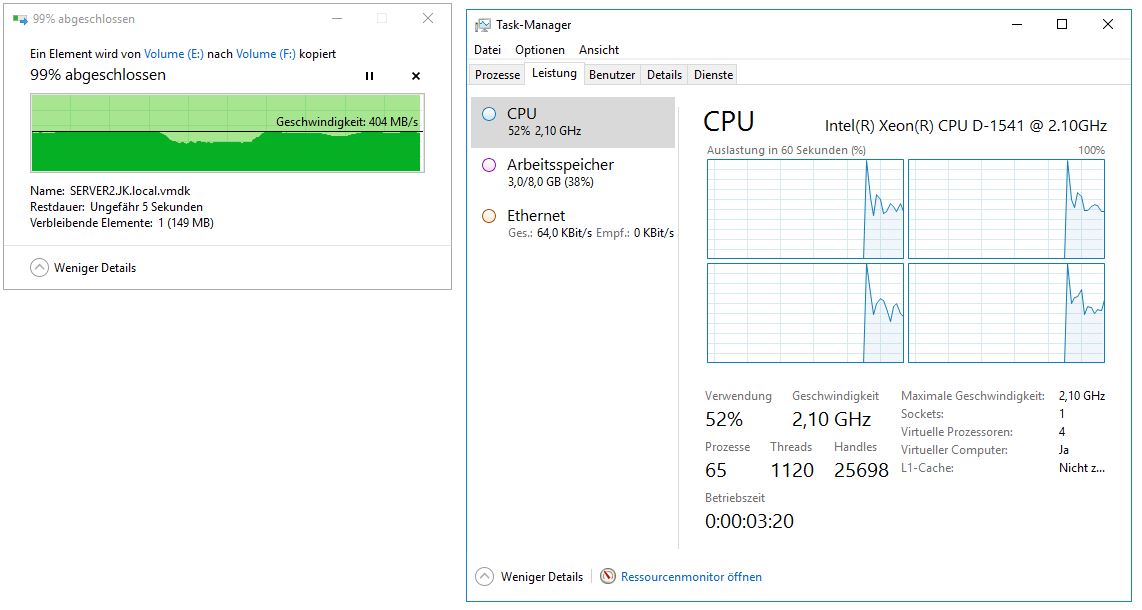Screen dimensions: 1142x610
Task: Collapse copy dialog with Weniger Details chevron
Action: pos(39,268)
